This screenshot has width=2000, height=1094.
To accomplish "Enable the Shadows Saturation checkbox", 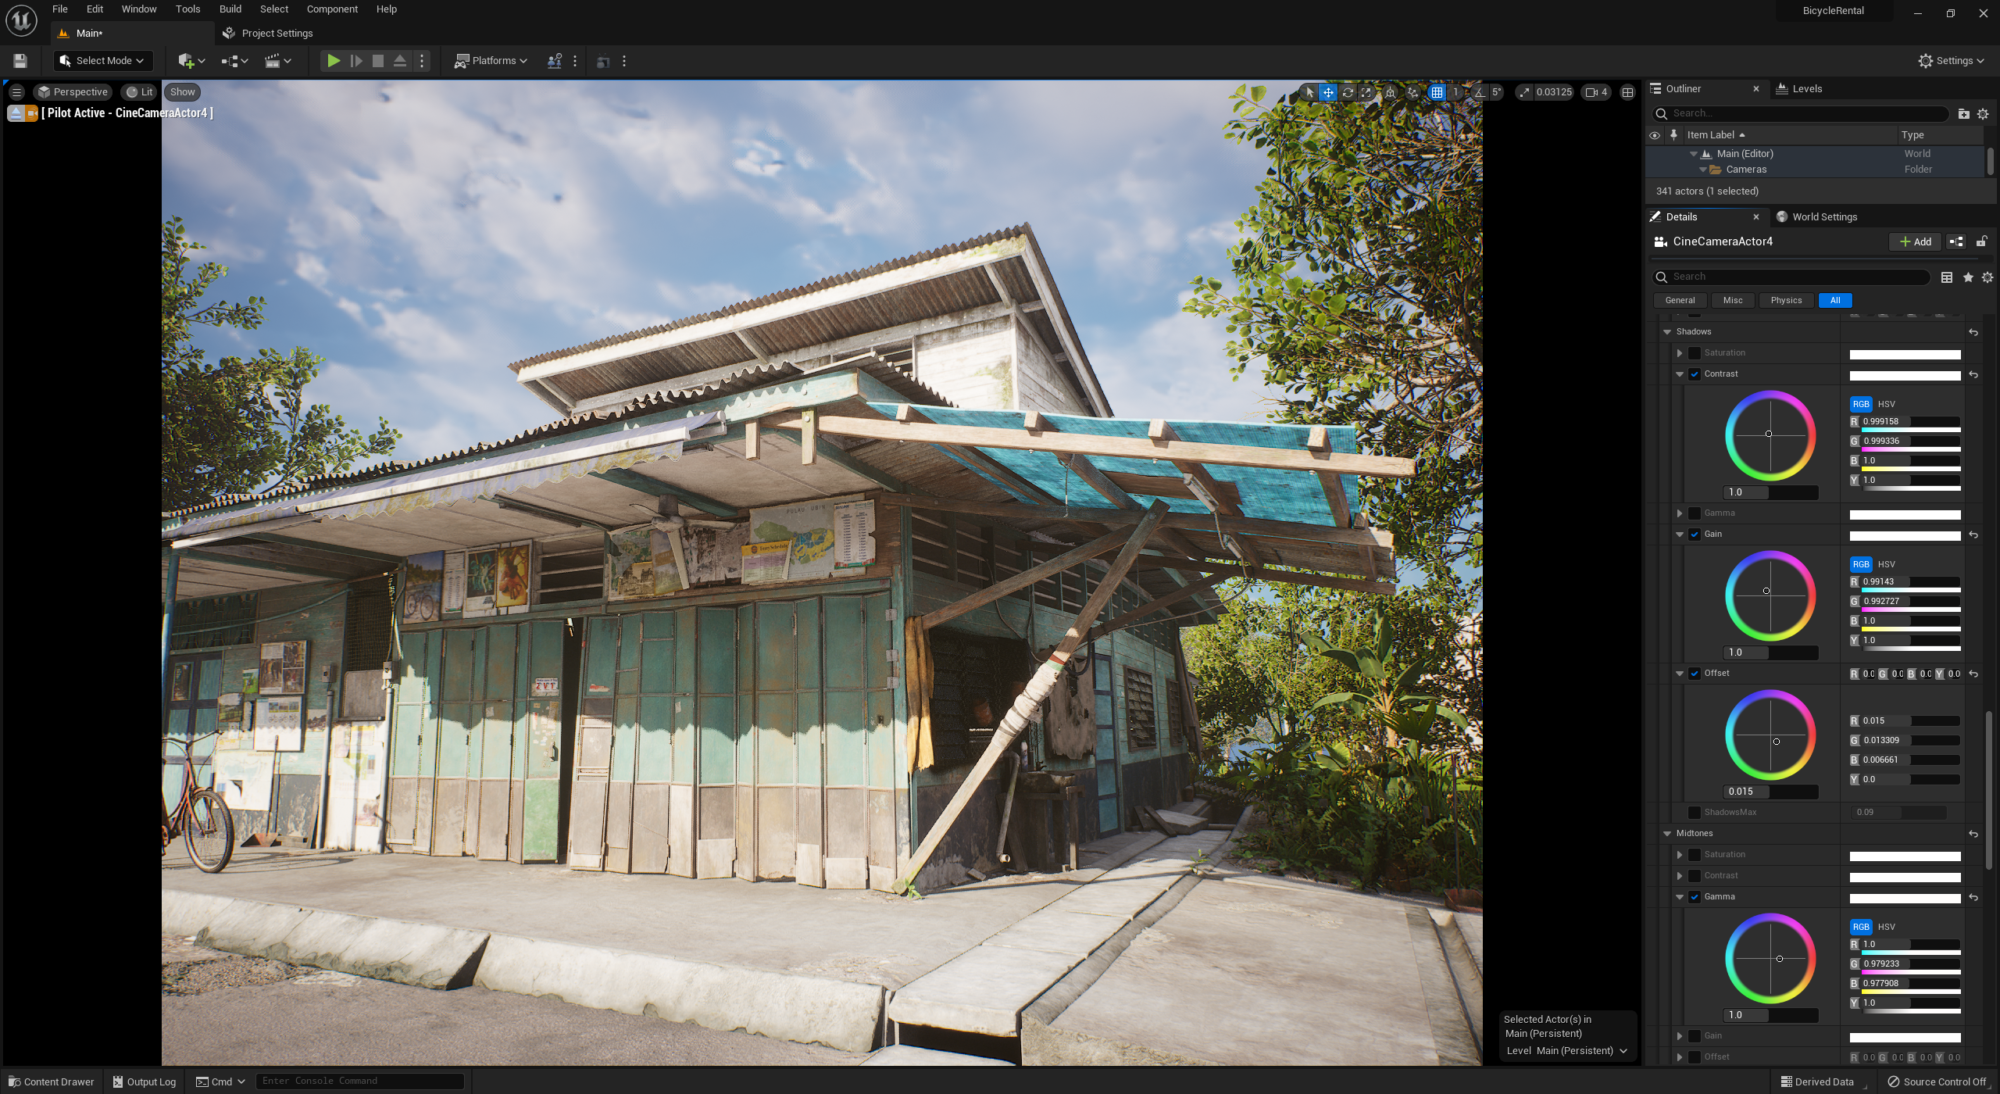I will point(1695,353).
